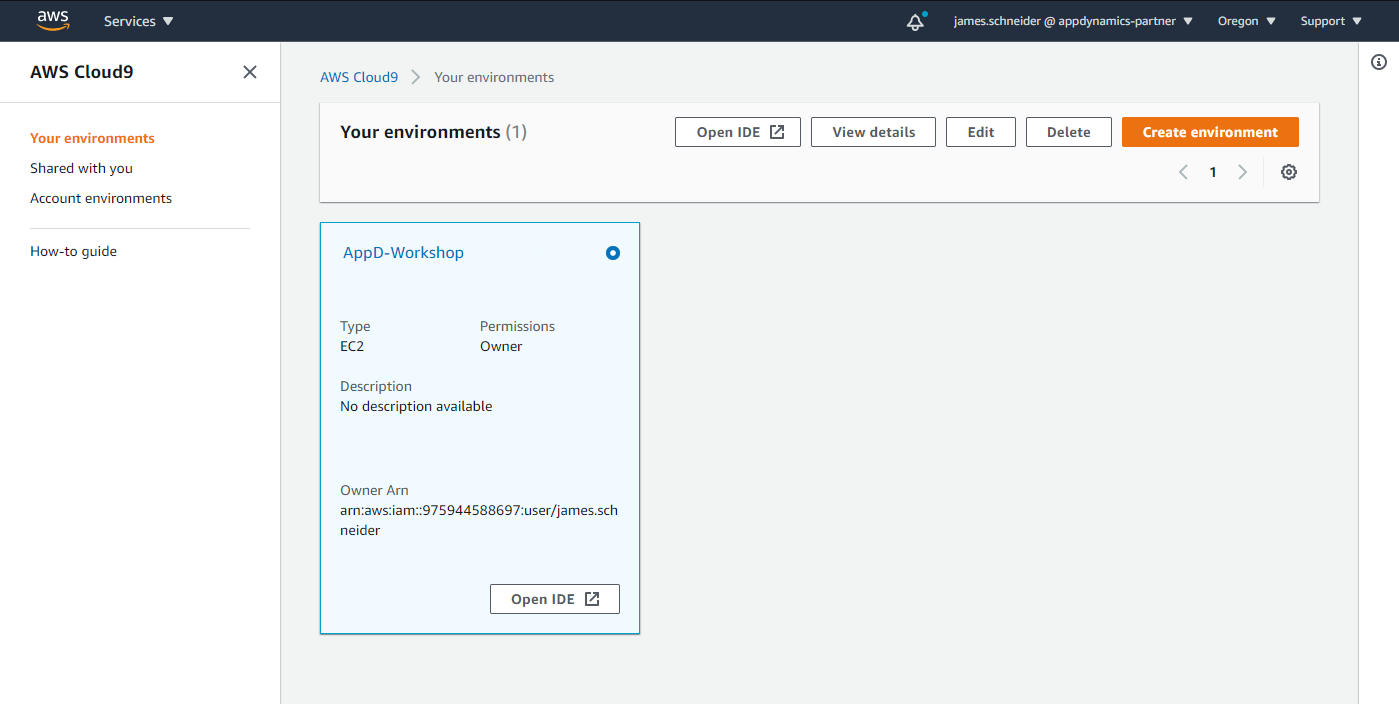The image size is (1399, 704).
Task: Open the Support dropdown menu
Action: pos(1331,21)
